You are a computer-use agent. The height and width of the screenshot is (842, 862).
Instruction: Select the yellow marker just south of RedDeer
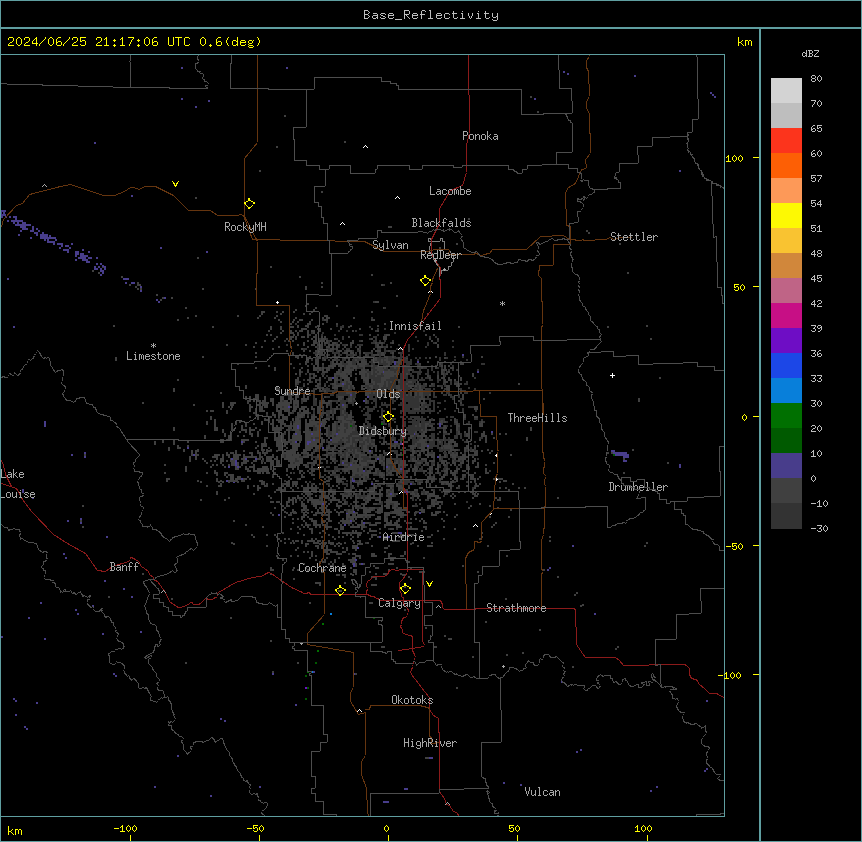point(425,281)
